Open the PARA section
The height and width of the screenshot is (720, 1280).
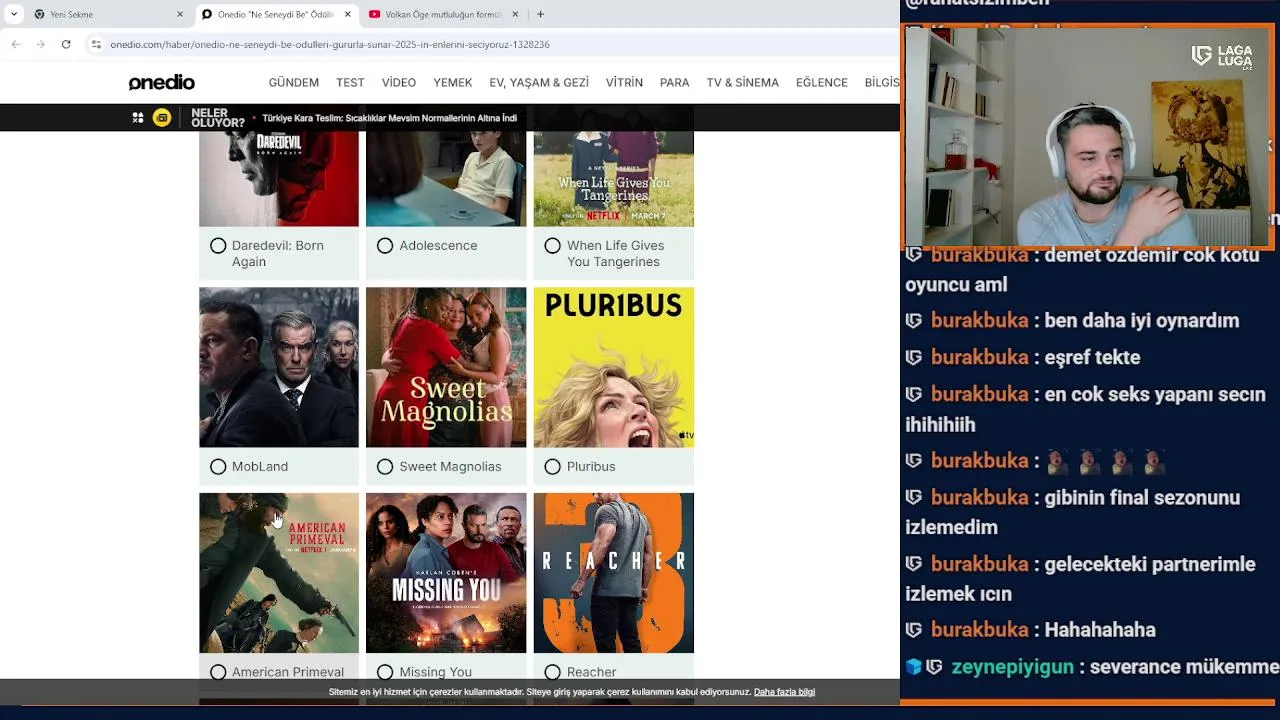[674, 83]
